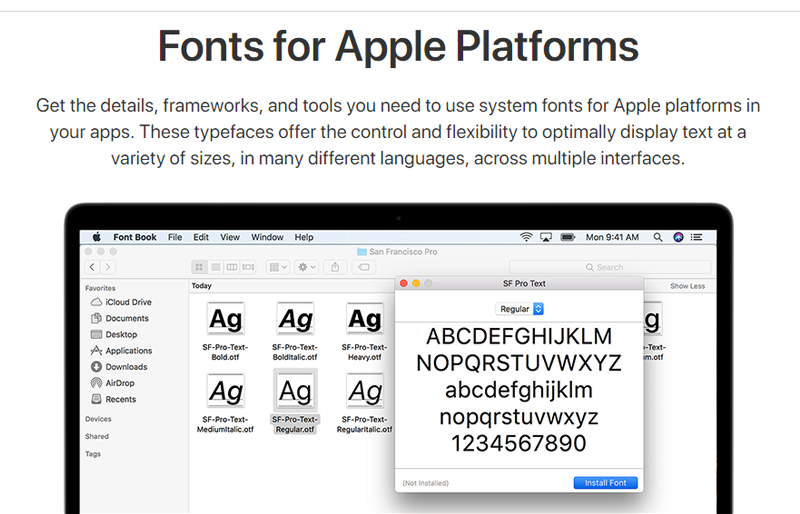Select Recents in sidebar
The height and width of the screenshot is (514, 800).
tap(113, 399)
